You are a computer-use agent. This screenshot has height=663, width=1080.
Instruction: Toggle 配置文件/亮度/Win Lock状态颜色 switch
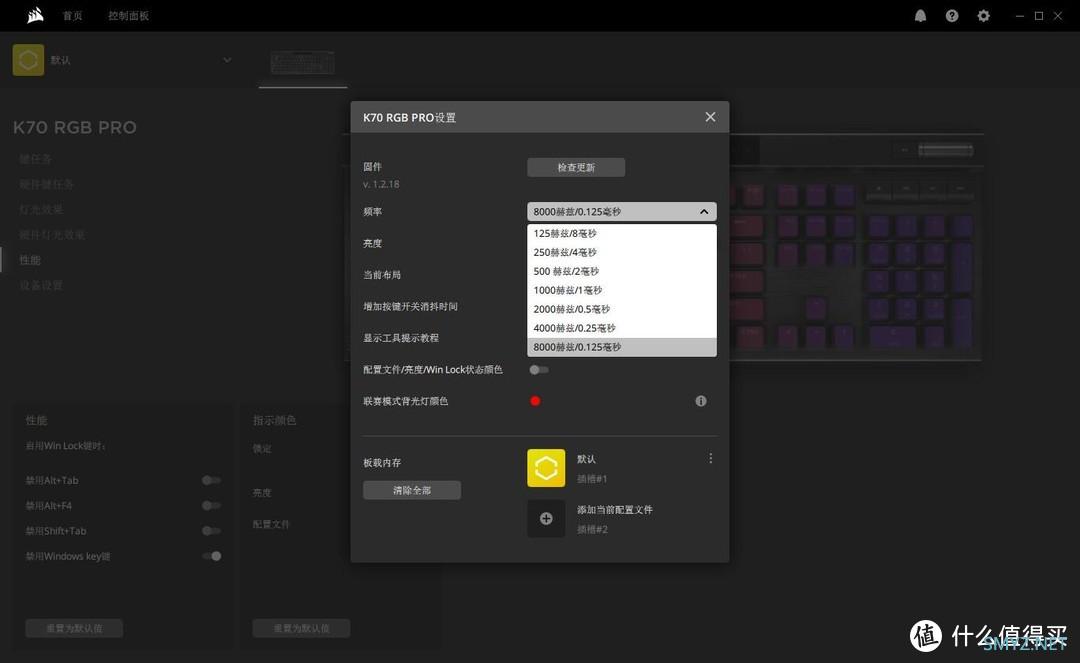(x=539, y=370)
